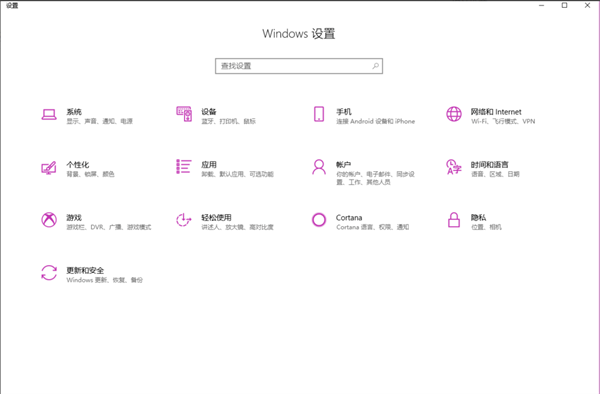
Task: Click the 背景、锁屏、颜色 description
Action: (90, 174)
